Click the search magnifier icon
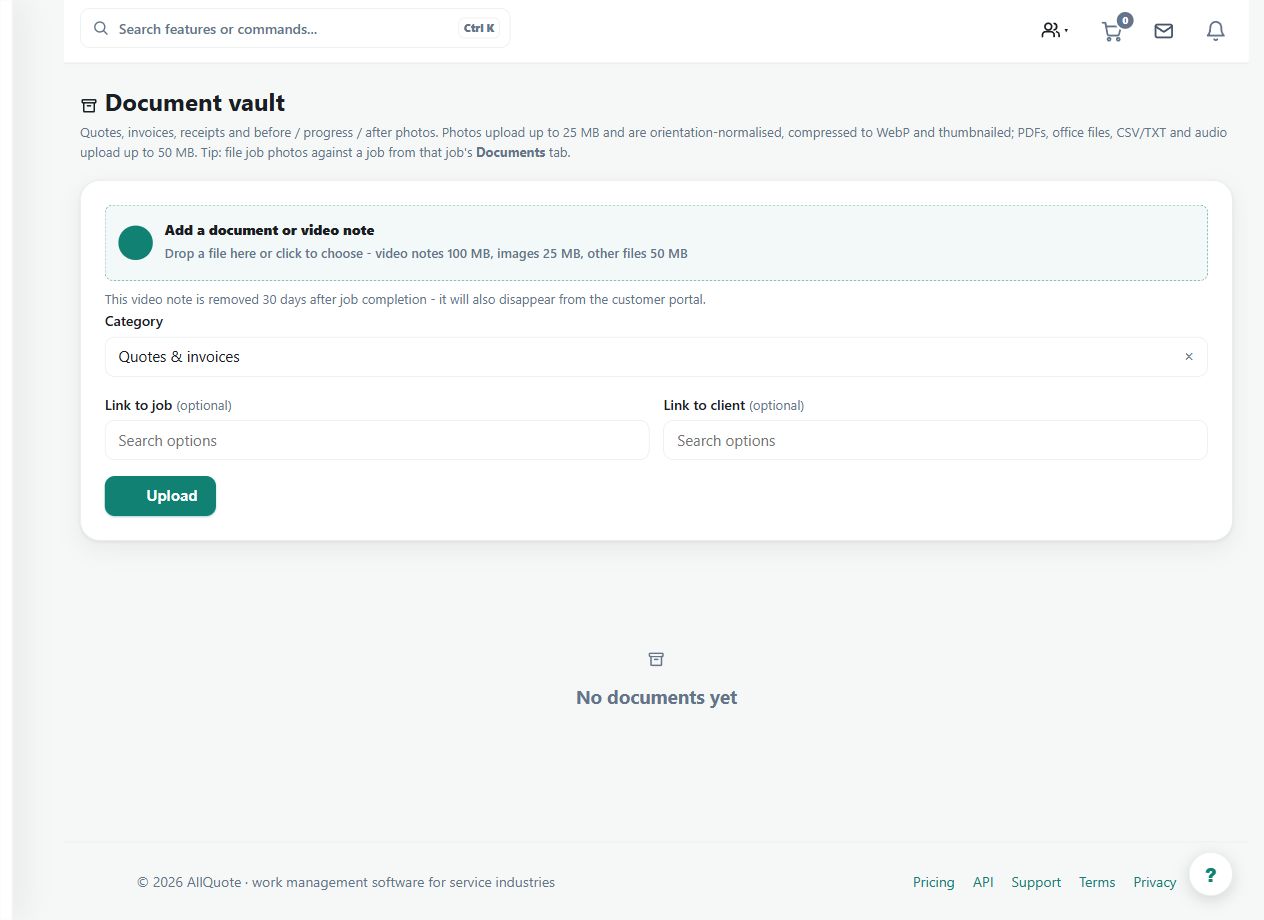The width and height of the screenshot is (1264, 920). click(101, 28)
